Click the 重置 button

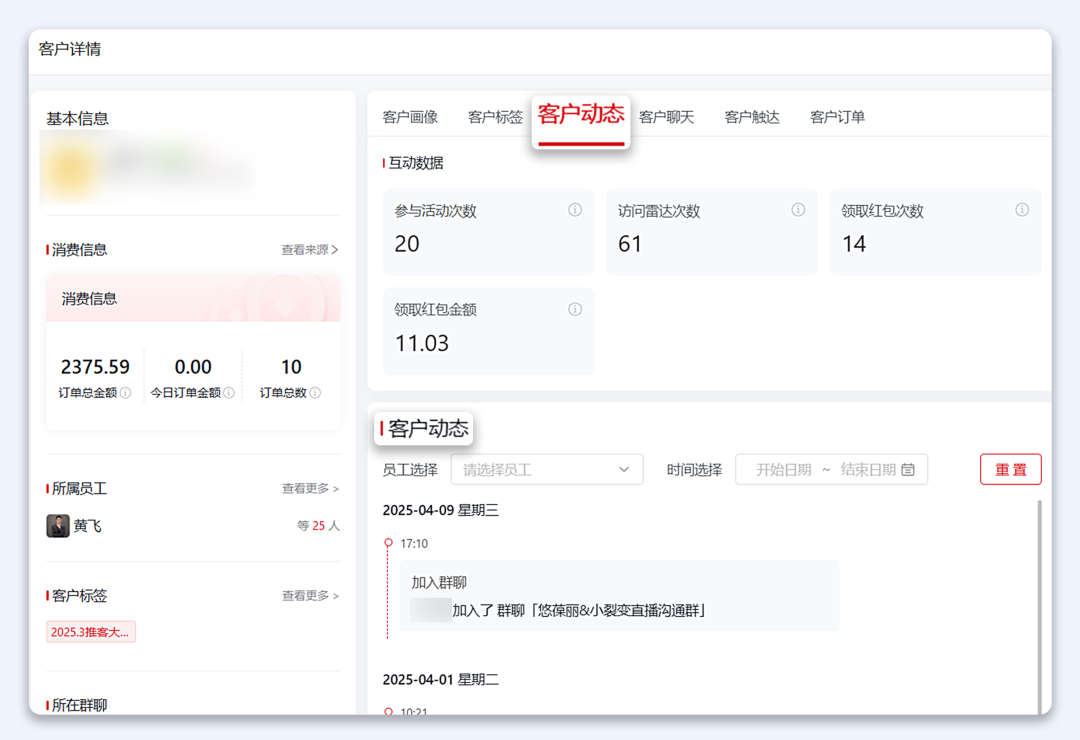point(1010,469)
